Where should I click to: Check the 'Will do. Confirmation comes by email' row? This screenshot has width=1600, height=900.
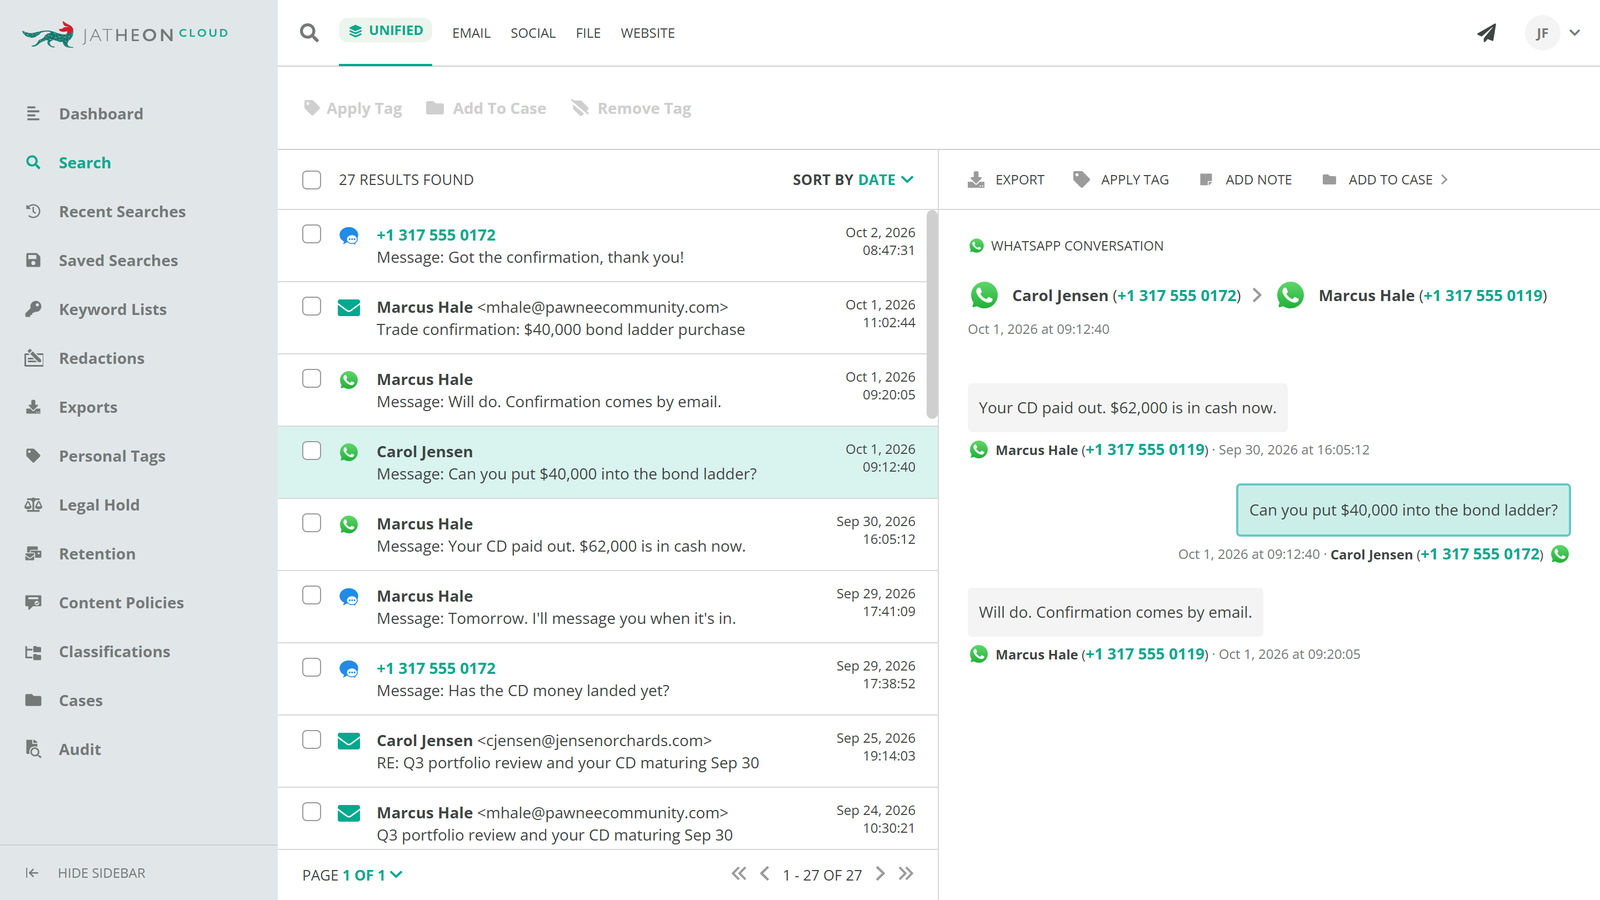coord(312,378)
